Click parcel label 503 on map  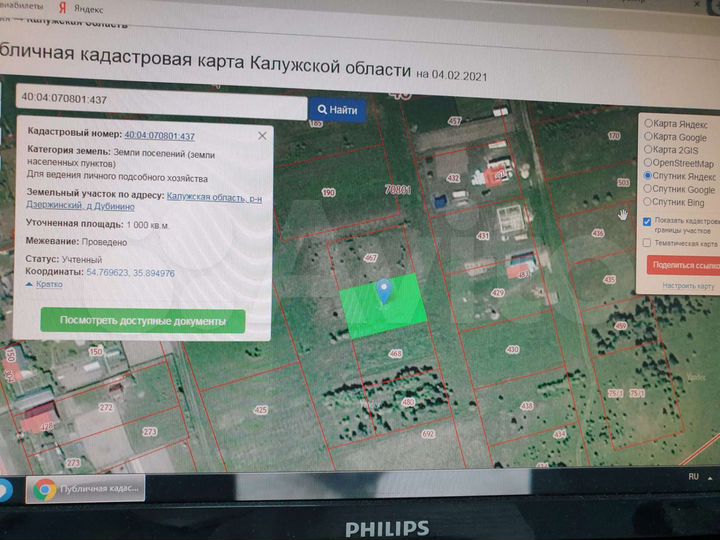(x=623, y=182)
